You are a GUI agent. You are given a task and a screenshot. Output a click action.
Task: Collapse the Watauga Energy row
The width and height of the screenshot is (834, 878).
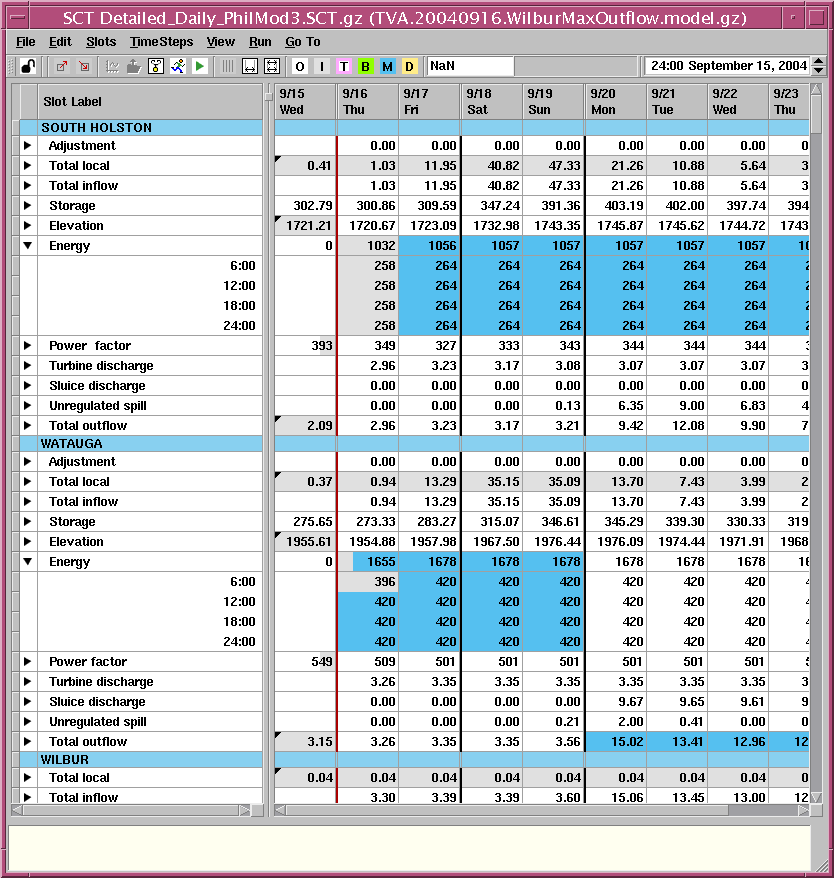click(x=27, y=561)
